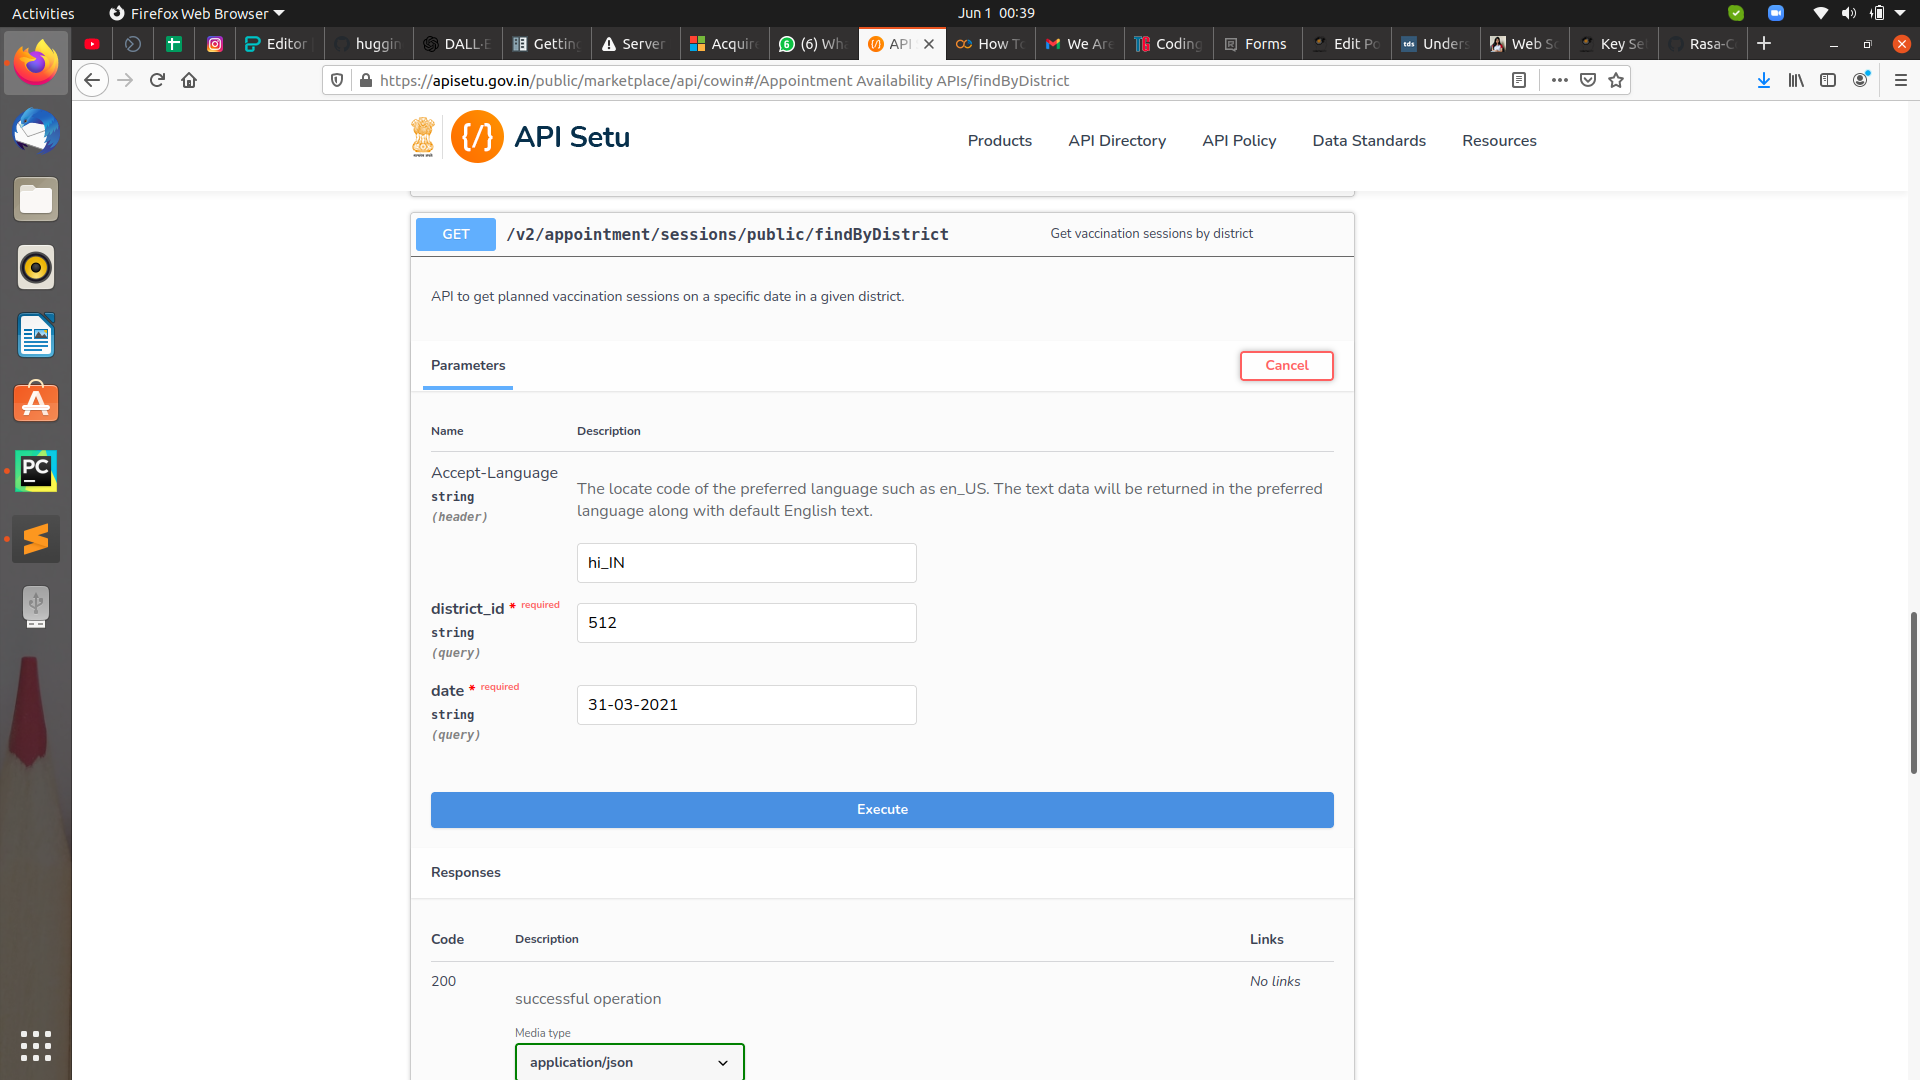Screen dimensions: 1920x1080
Task: Open the Firefox account profile icon
Action: click(x=1861, y=80)
